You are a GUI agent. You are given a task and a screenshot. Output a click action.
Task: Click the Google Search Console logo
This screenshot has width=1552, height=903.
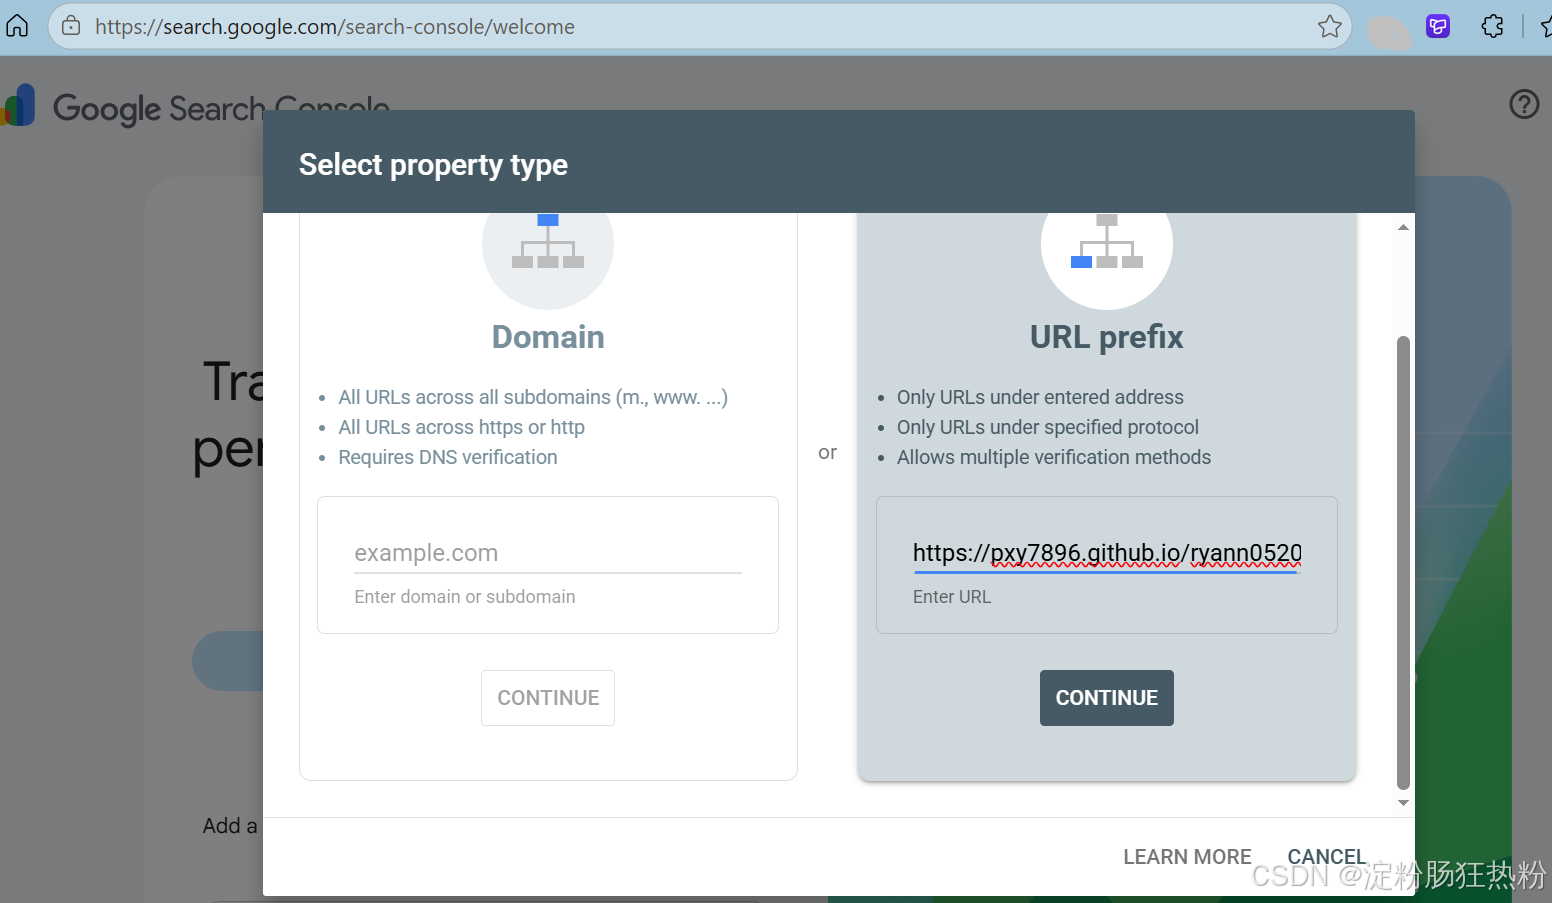(x=196, y=107)
